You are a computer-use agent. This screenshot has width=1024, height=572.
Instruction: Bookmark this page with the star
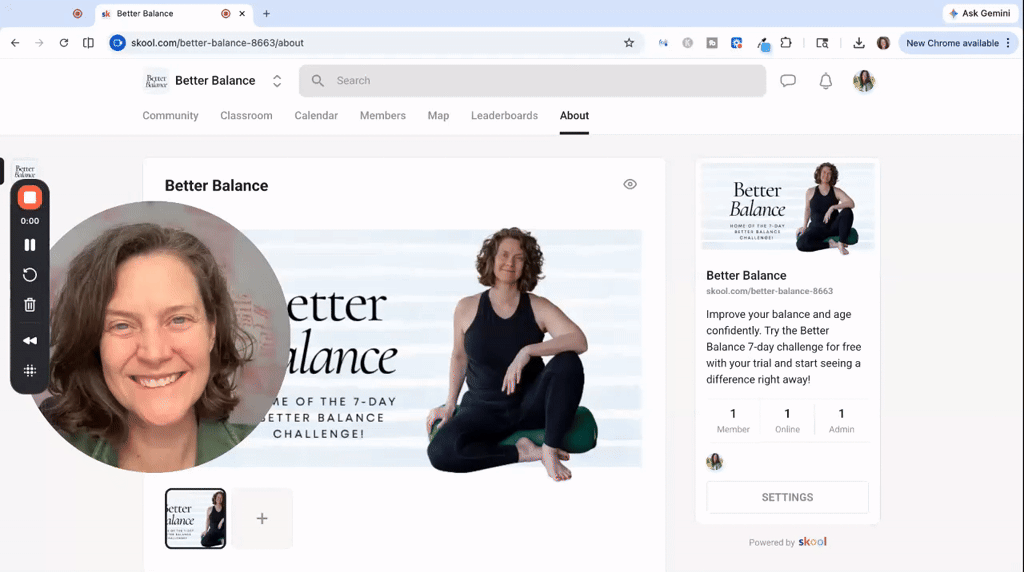(x=629, y=43)
